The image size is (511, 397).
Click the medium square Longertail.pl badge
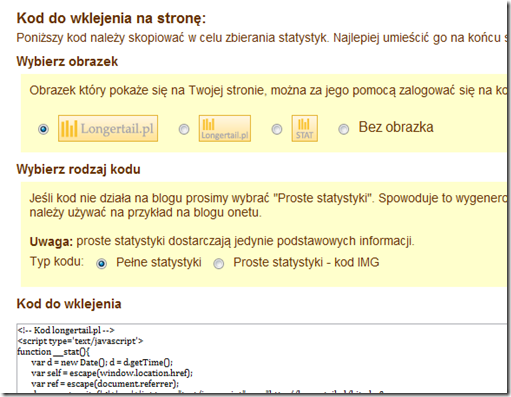tap(225, 129)
